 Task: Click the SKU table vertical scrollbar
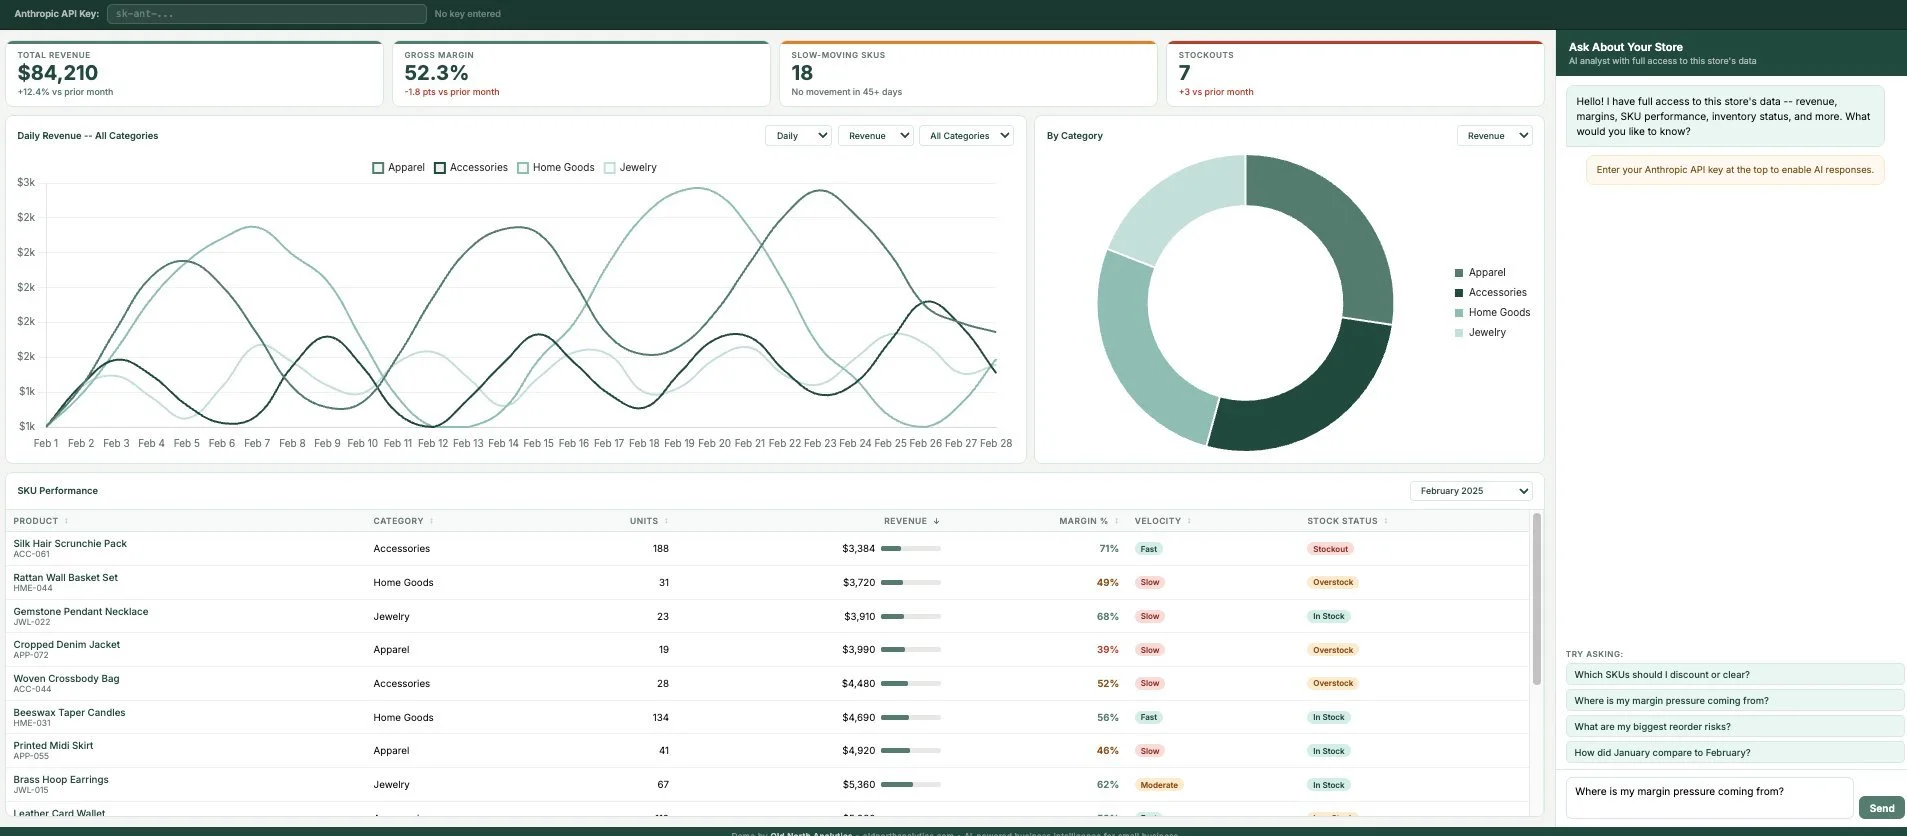coord(1536,599)
